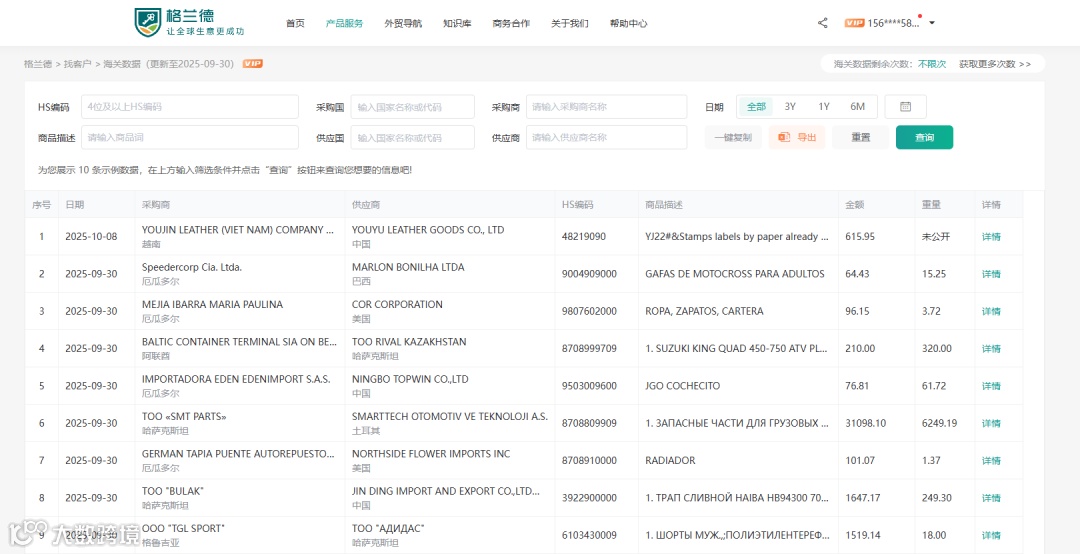Click supplier MARLON BONILHA LTDA
This screenshot has width=1080, height=554.
point(408,267)
